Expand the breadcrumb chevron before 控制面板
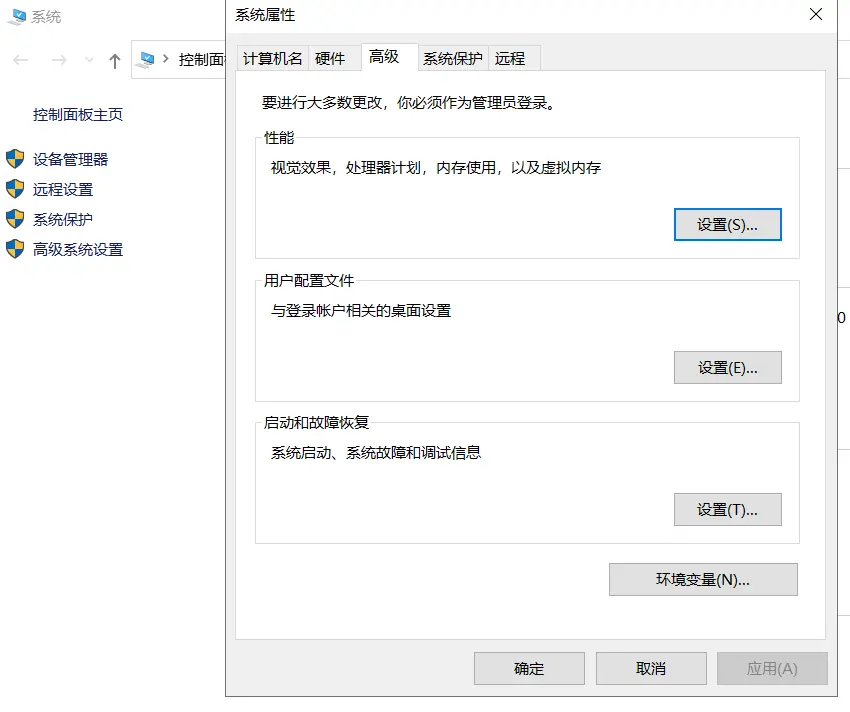The height and width of the screenshot is (712, 850). coord(167,59)
